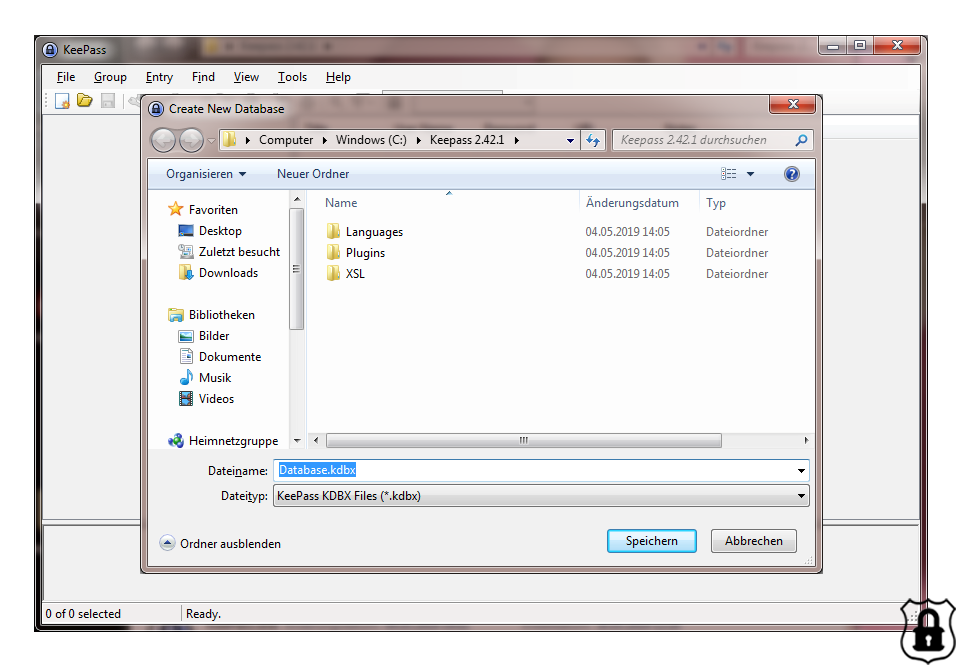Screen dimensions: 962x672
Task: Open the Help menu in KeePass
Action: (x=338, y=77)
